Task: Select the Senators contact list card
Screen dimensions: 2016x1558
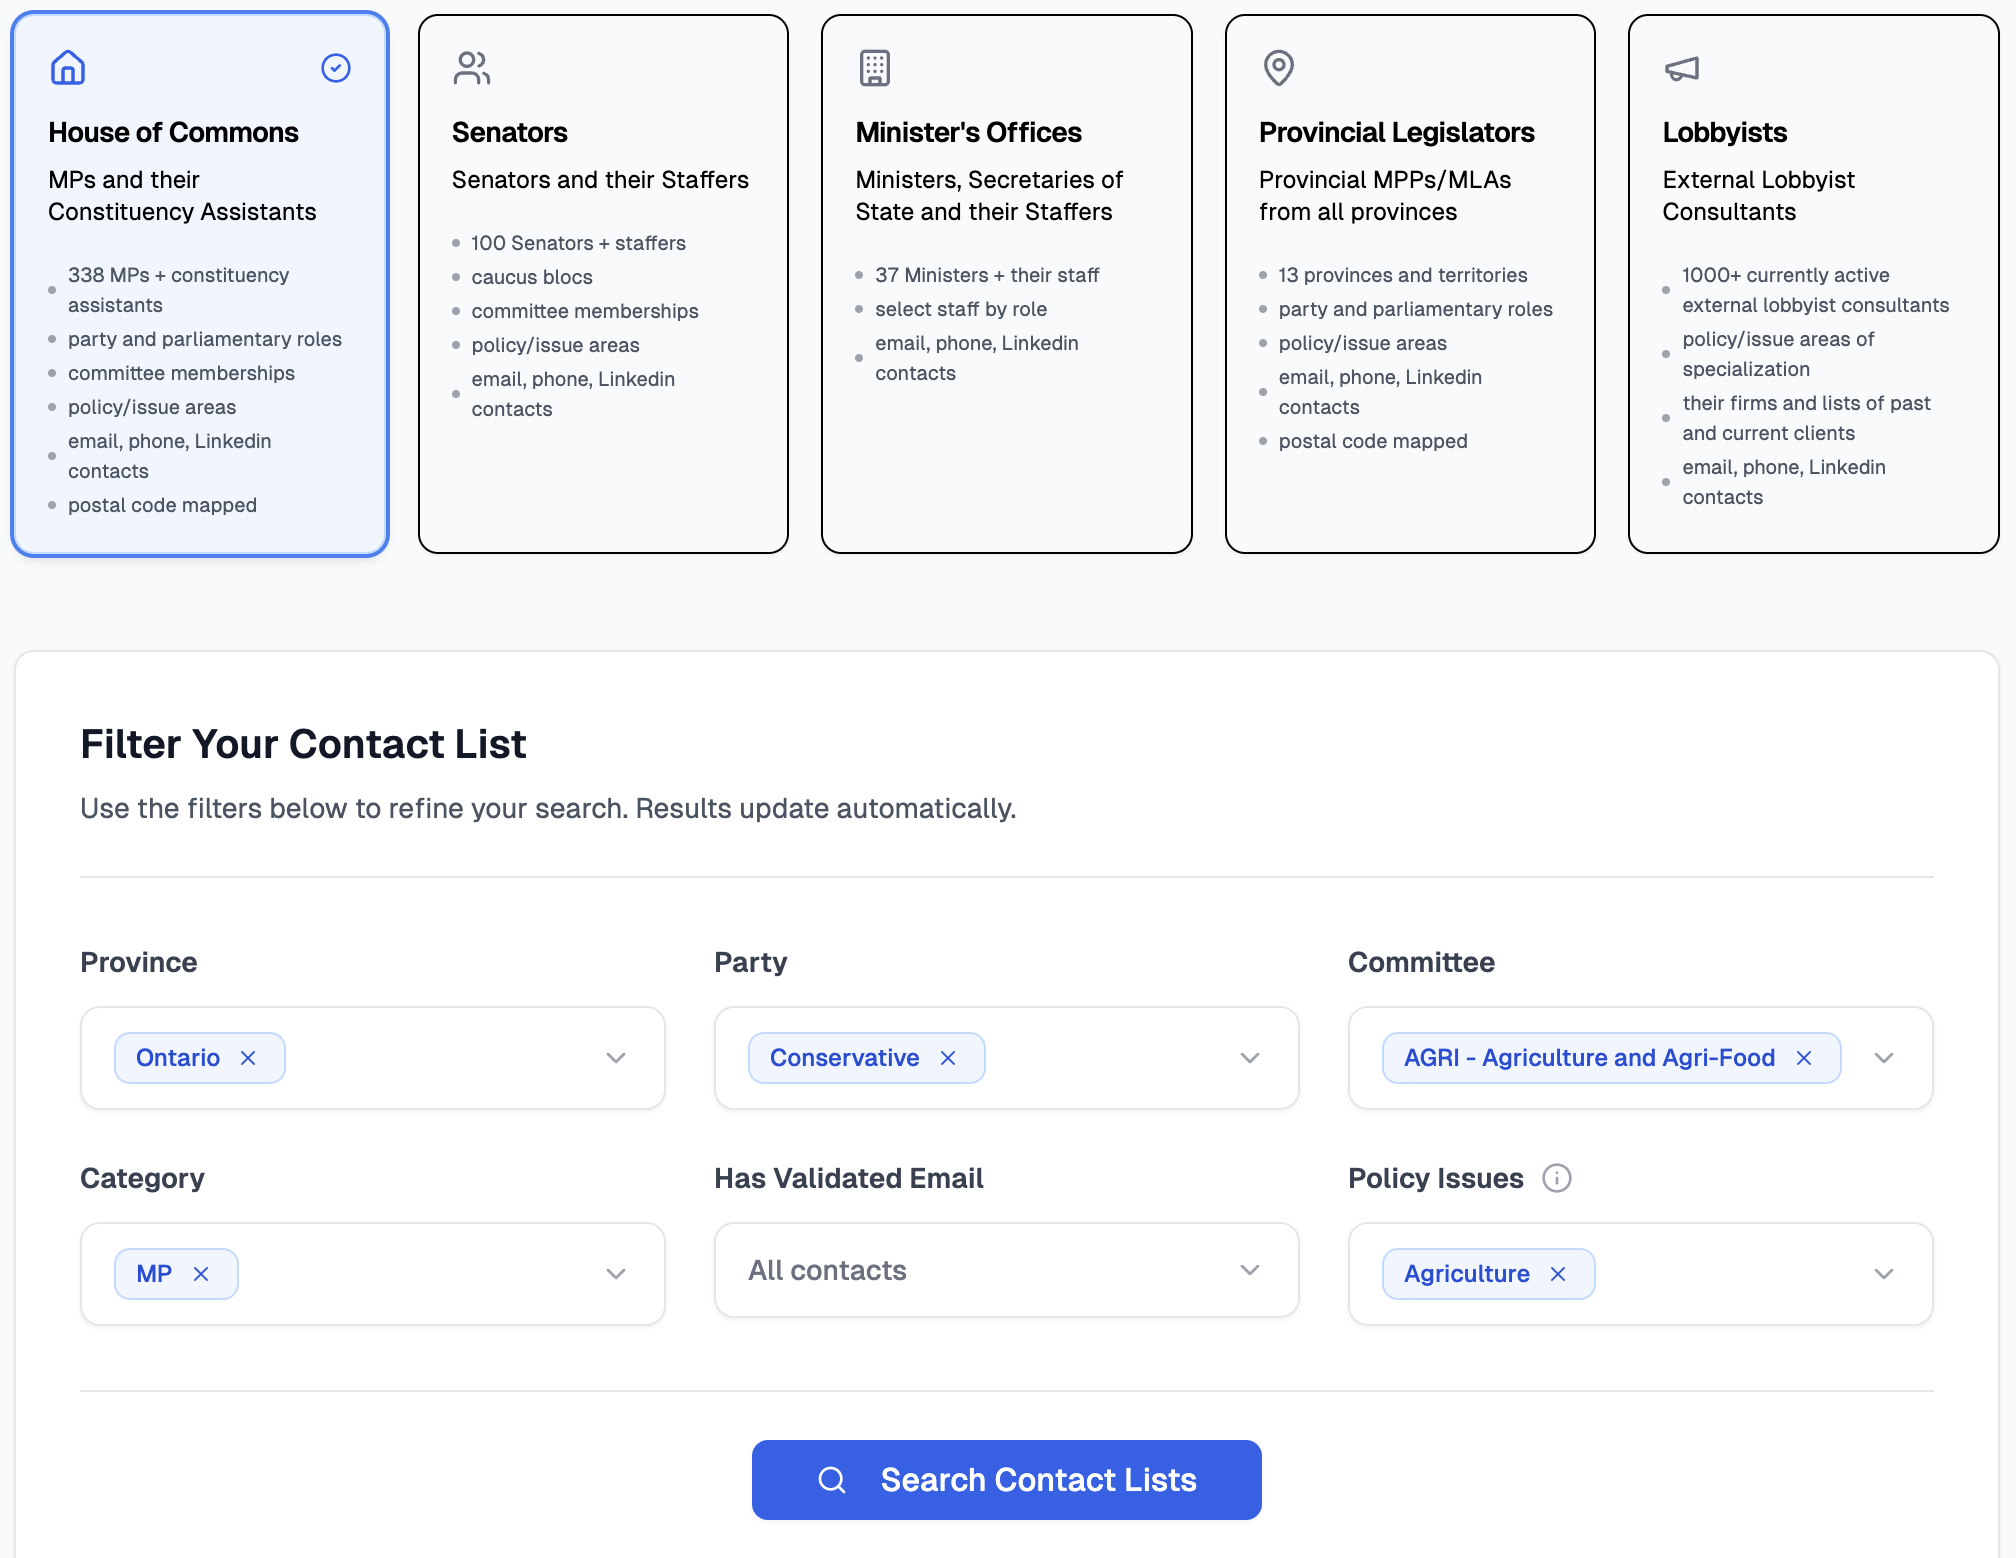Action: [x=603, y=284]
